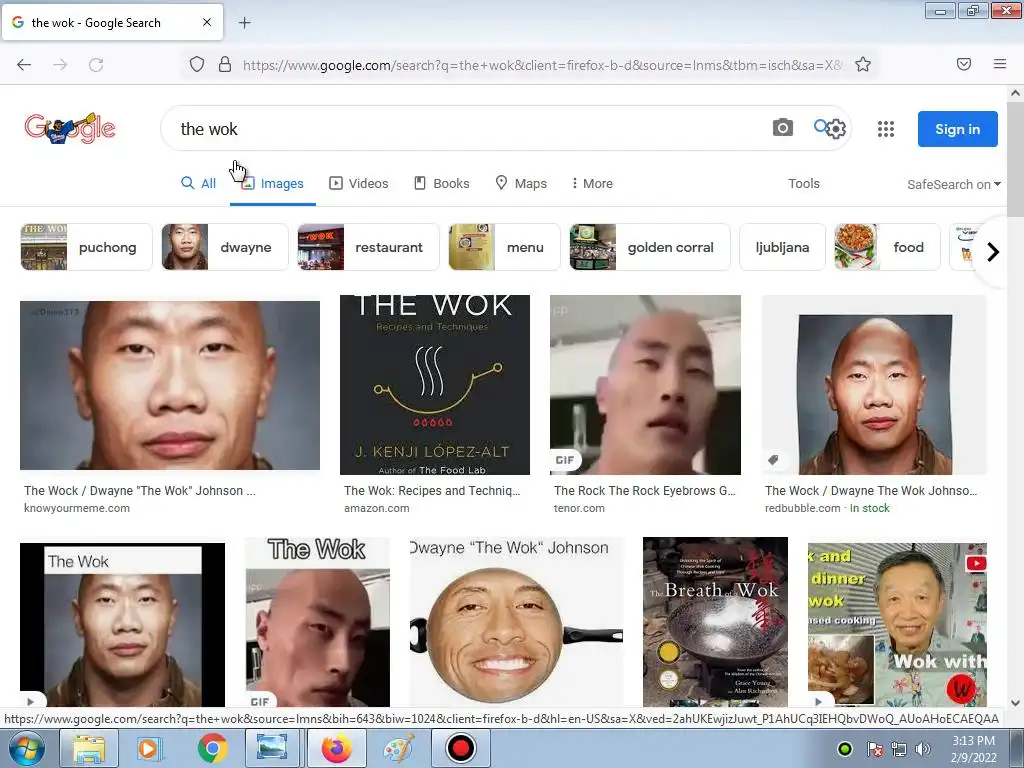Image resolution: width=1024 pixels, height=768 pixels.
Task: Click the knowyourmeme.com source text
Action: coord(77,508)
